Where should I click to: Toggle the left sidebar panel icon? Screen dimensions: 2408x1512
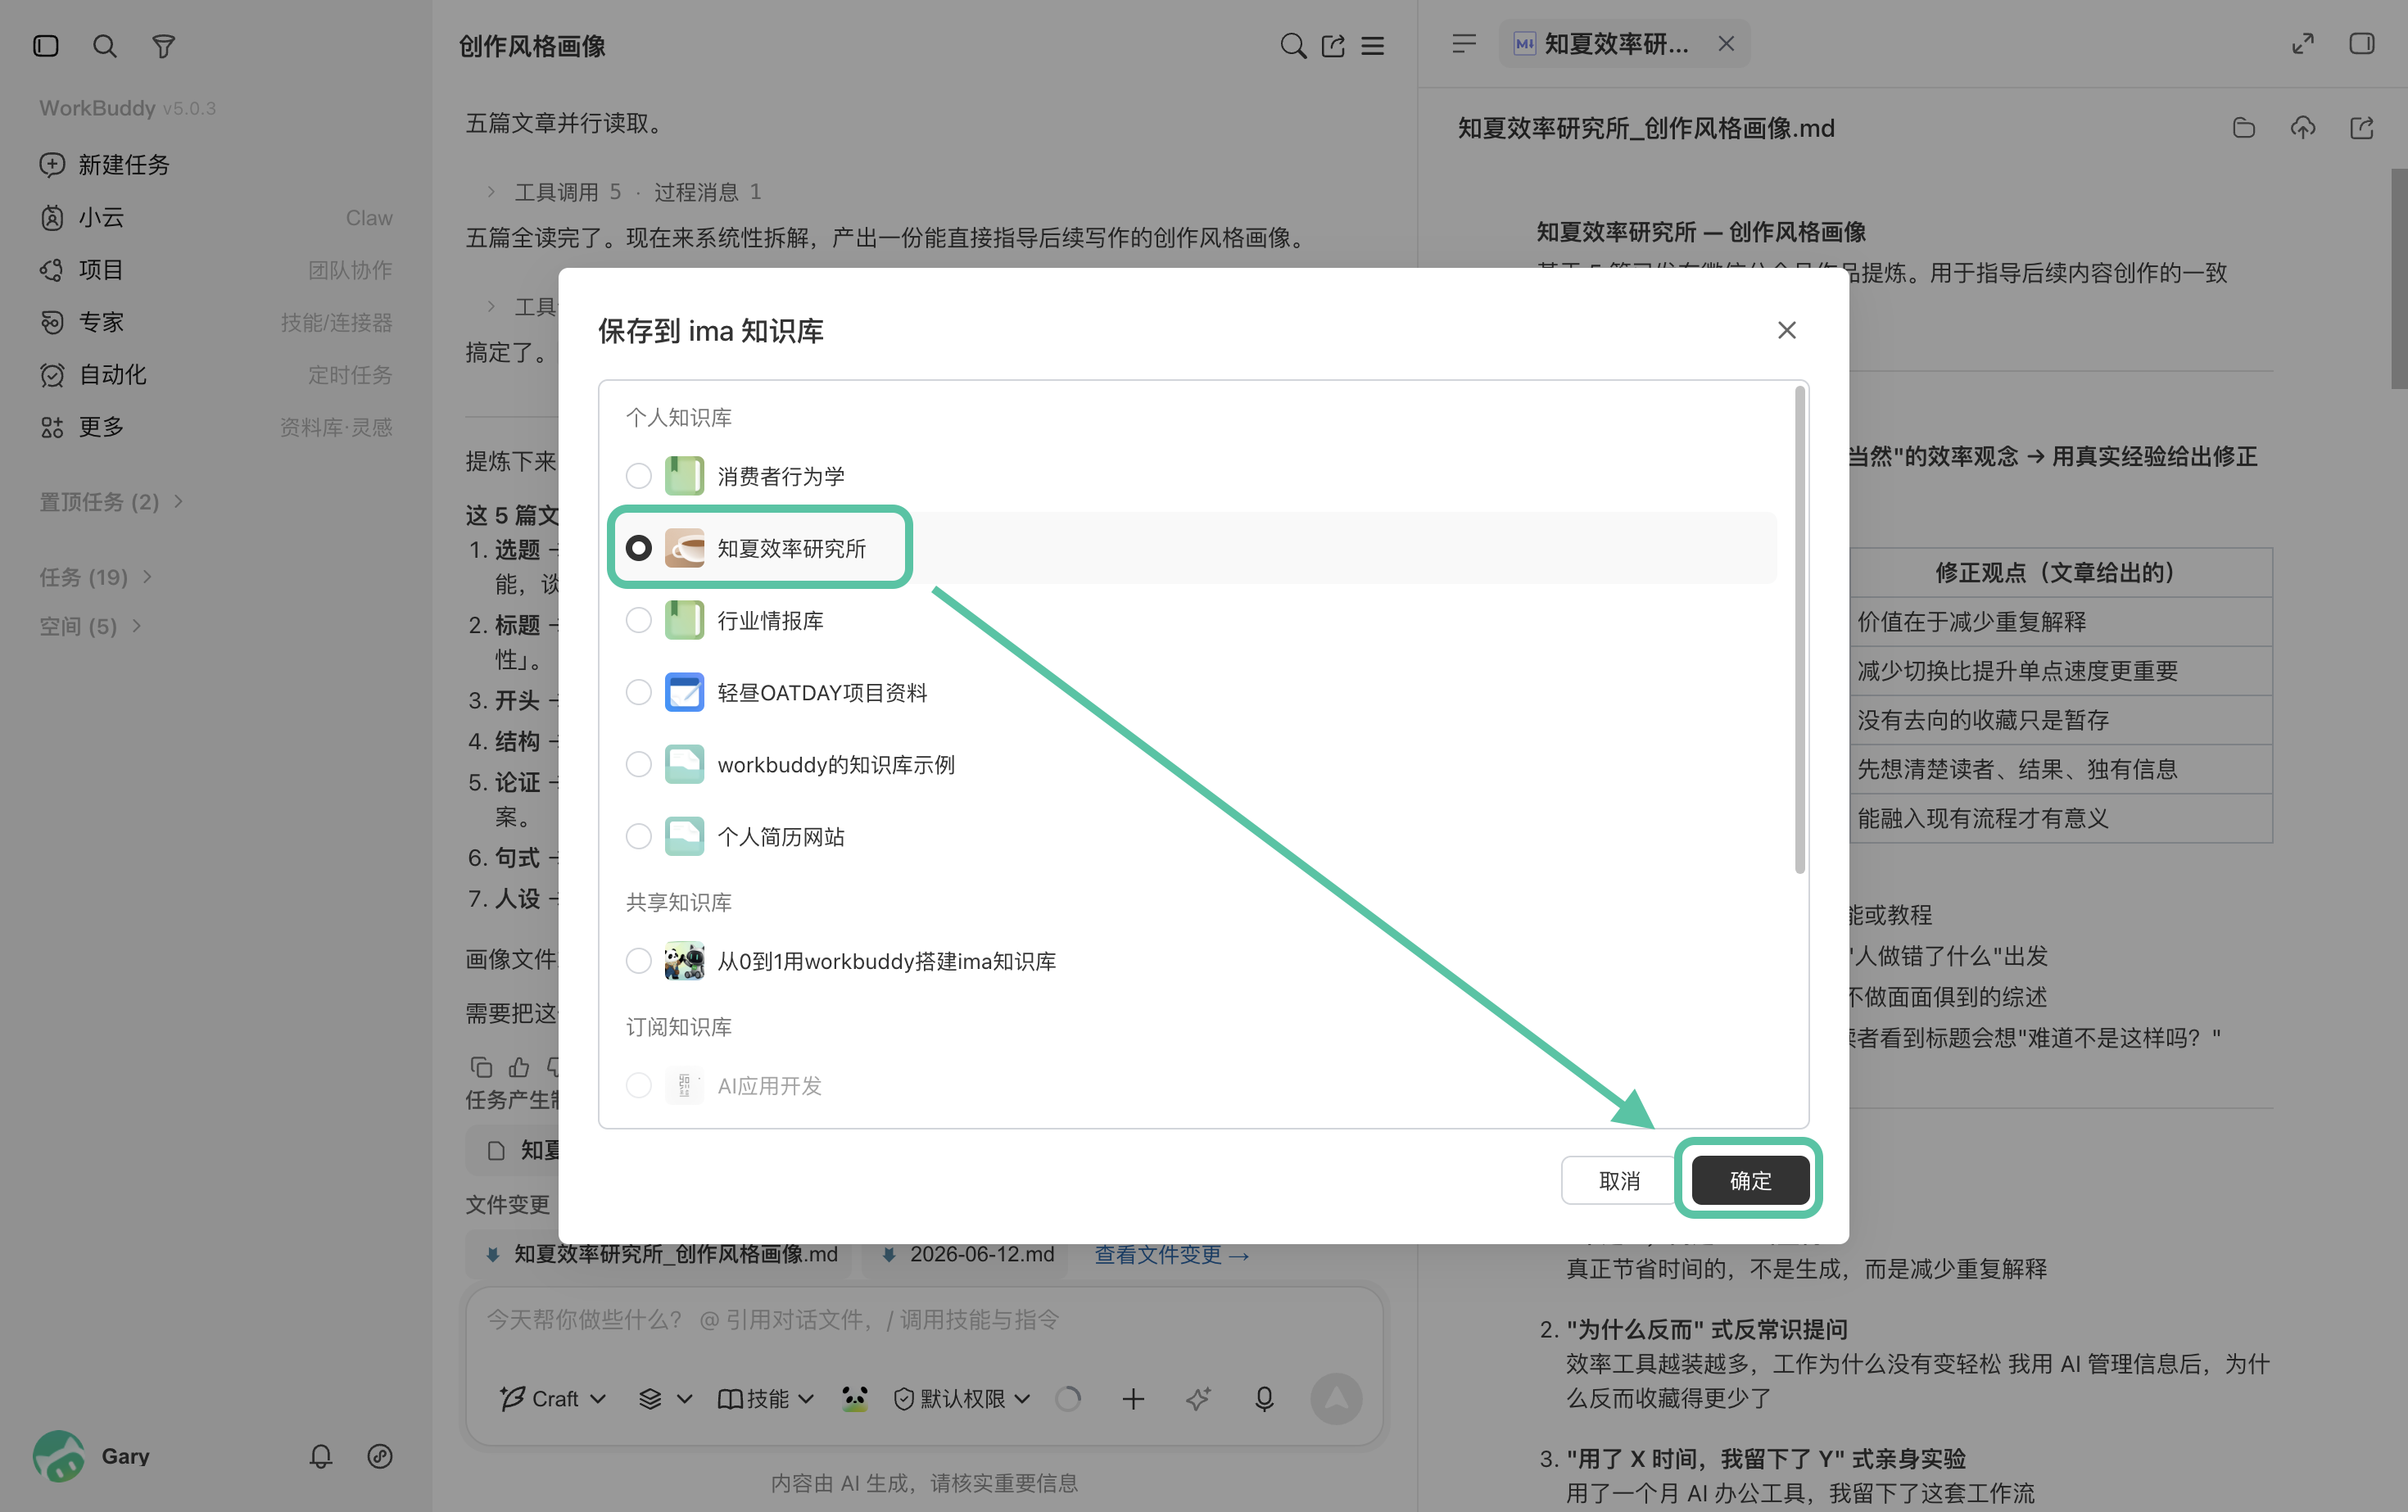tap(46, 46)
